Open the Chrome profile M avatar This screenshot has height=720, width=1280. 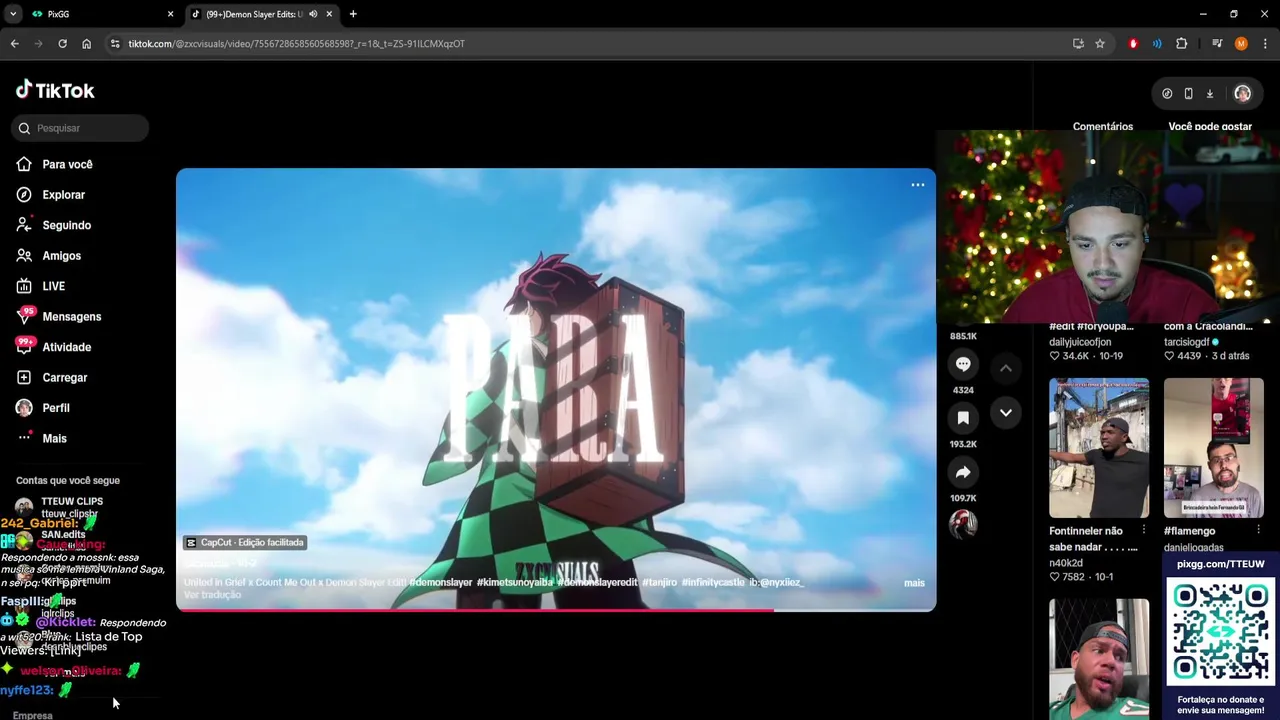coord(1241,44)
